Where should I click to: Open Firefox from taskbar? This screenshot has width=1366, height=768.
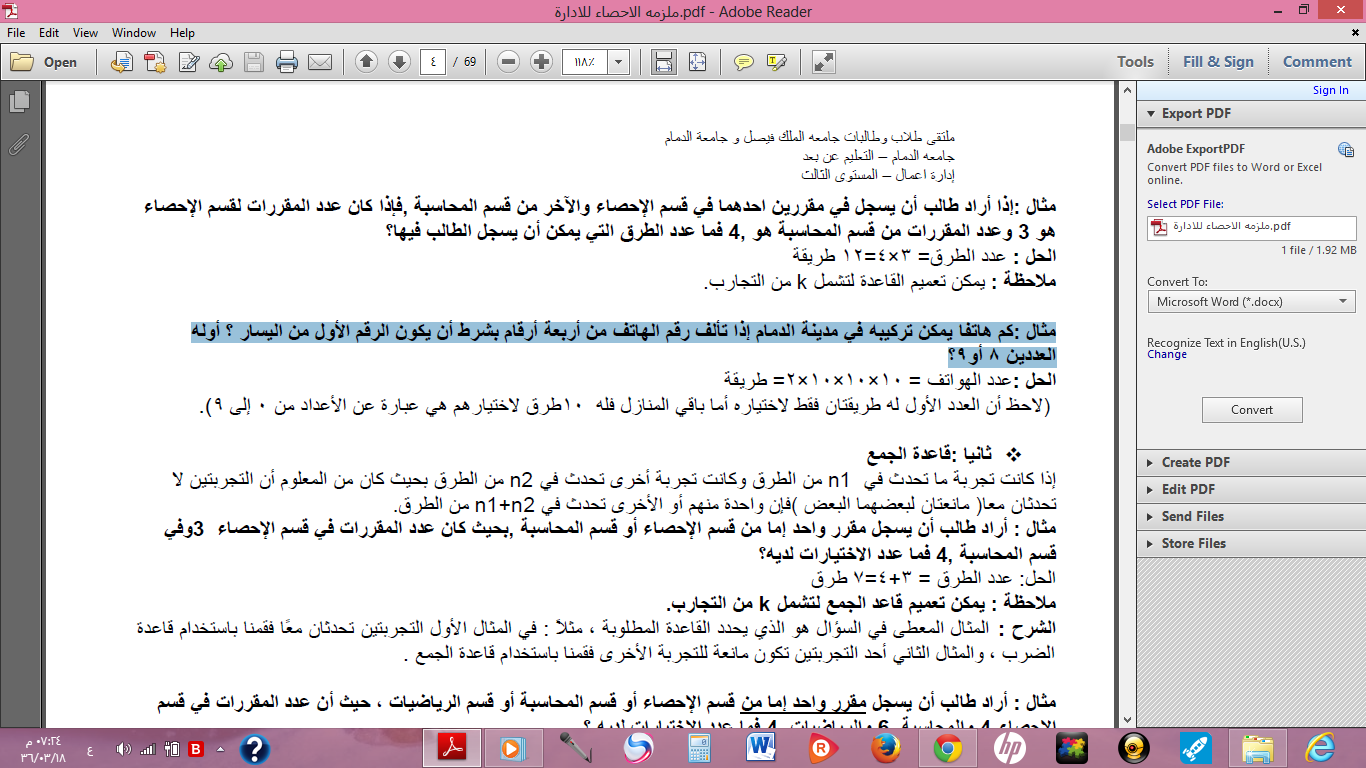point(886,747)
